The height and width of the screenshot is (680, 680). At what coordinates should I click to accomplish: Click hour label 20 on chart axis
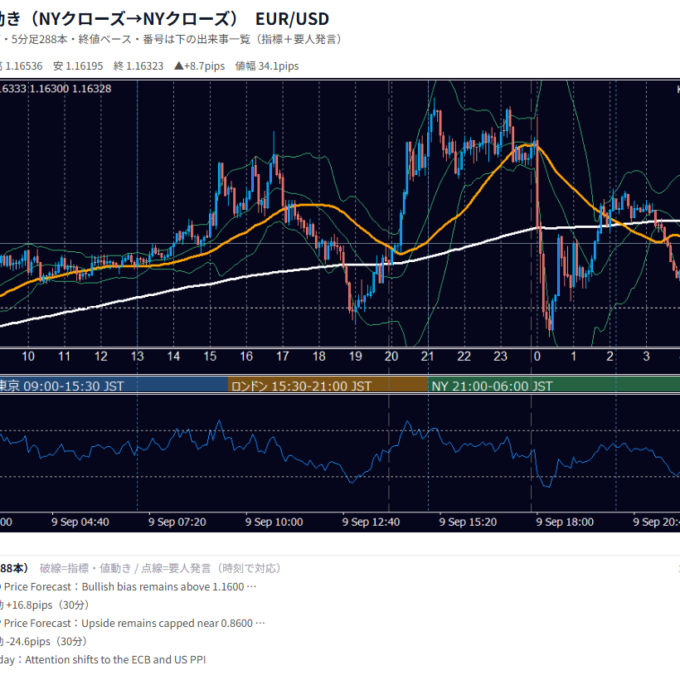coord(391,356)
